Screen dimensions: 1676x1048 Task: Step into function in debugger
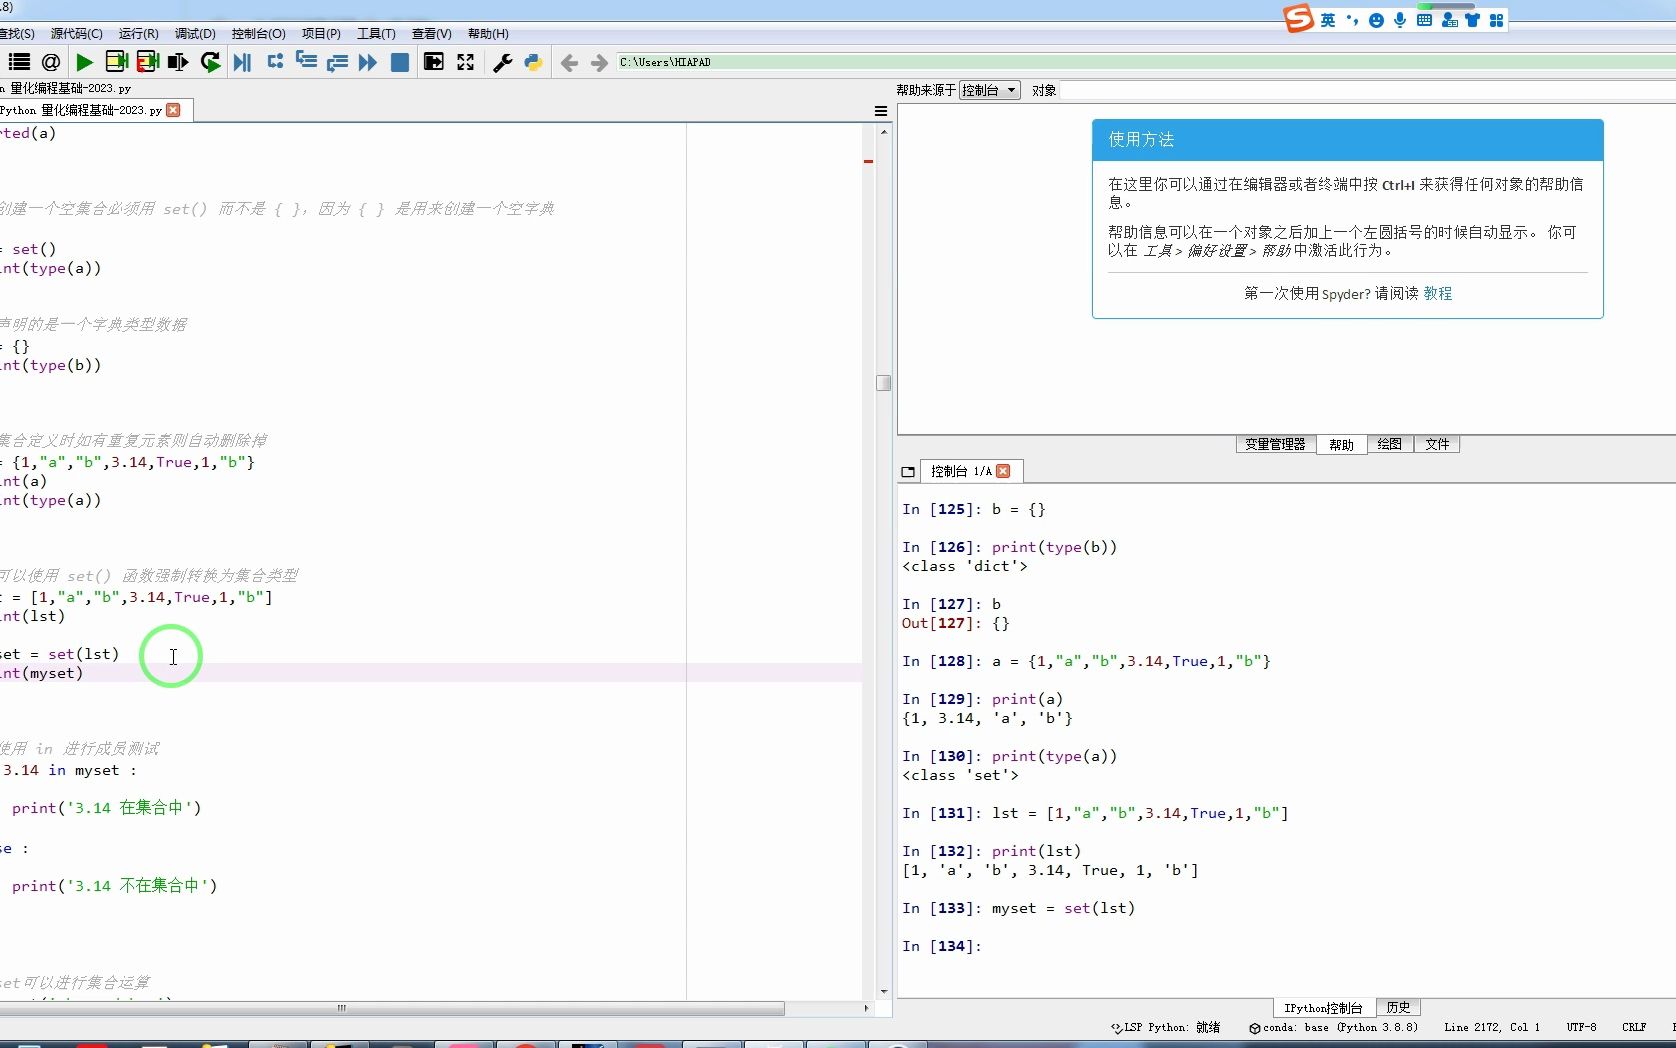point(306,62)
